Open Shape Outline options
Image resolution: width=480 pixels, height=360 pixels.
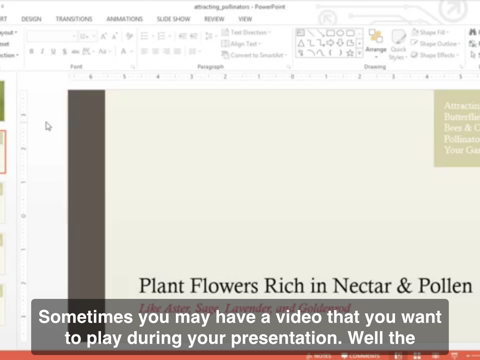435,44
